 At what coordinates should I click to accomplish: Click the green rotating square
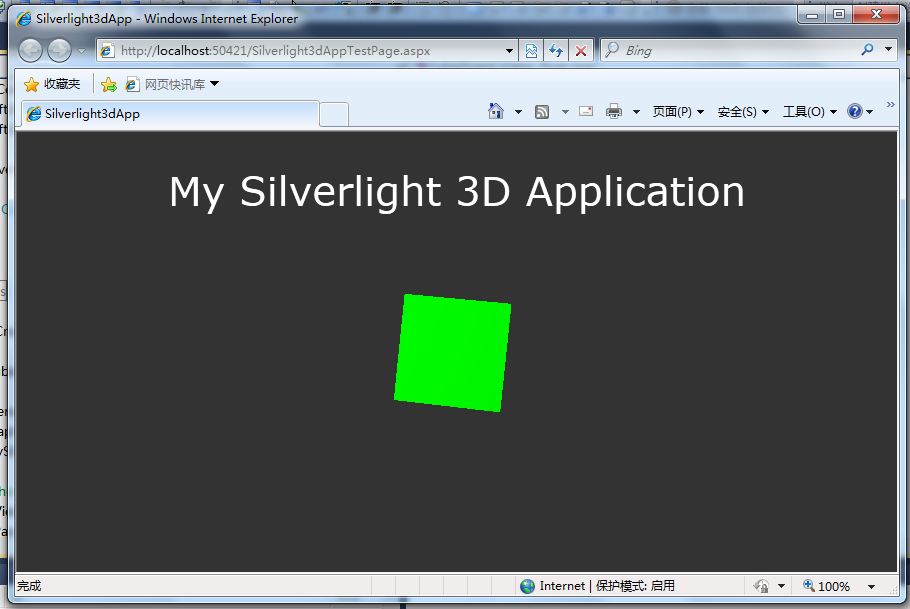coord(453,352)
